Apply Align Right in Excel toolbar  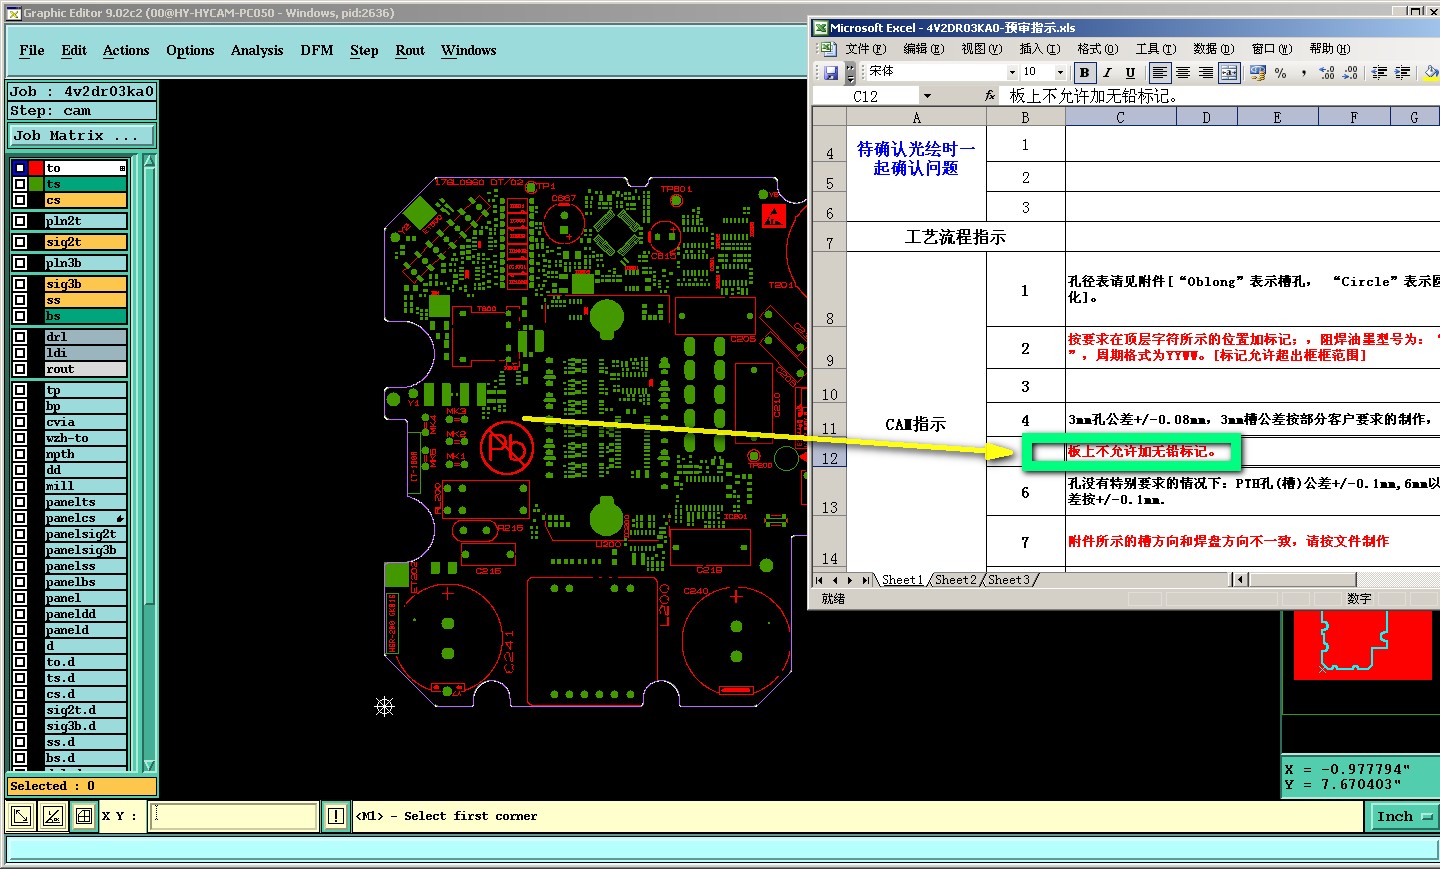pos(1206,72)
